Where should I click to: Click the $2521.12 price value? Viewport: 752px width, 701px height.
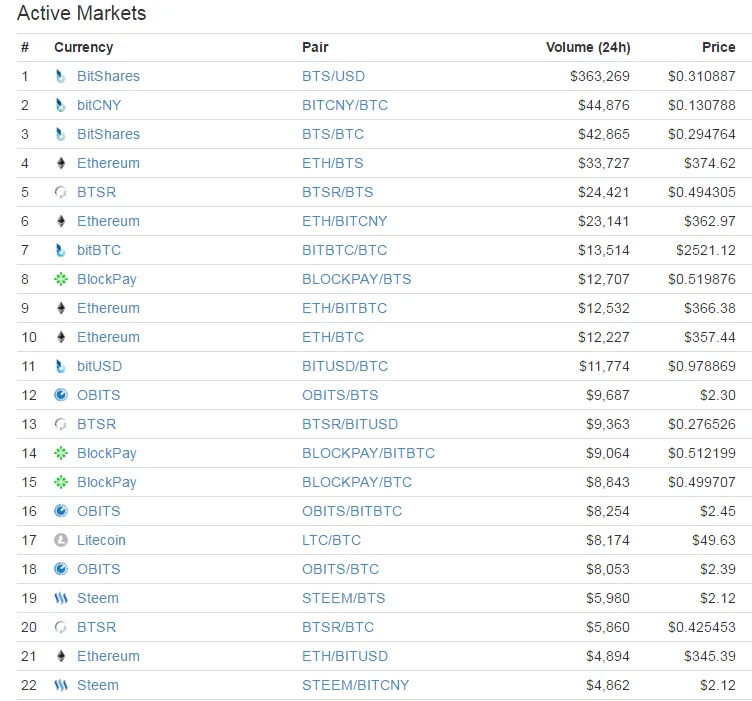tap(705, 250)
